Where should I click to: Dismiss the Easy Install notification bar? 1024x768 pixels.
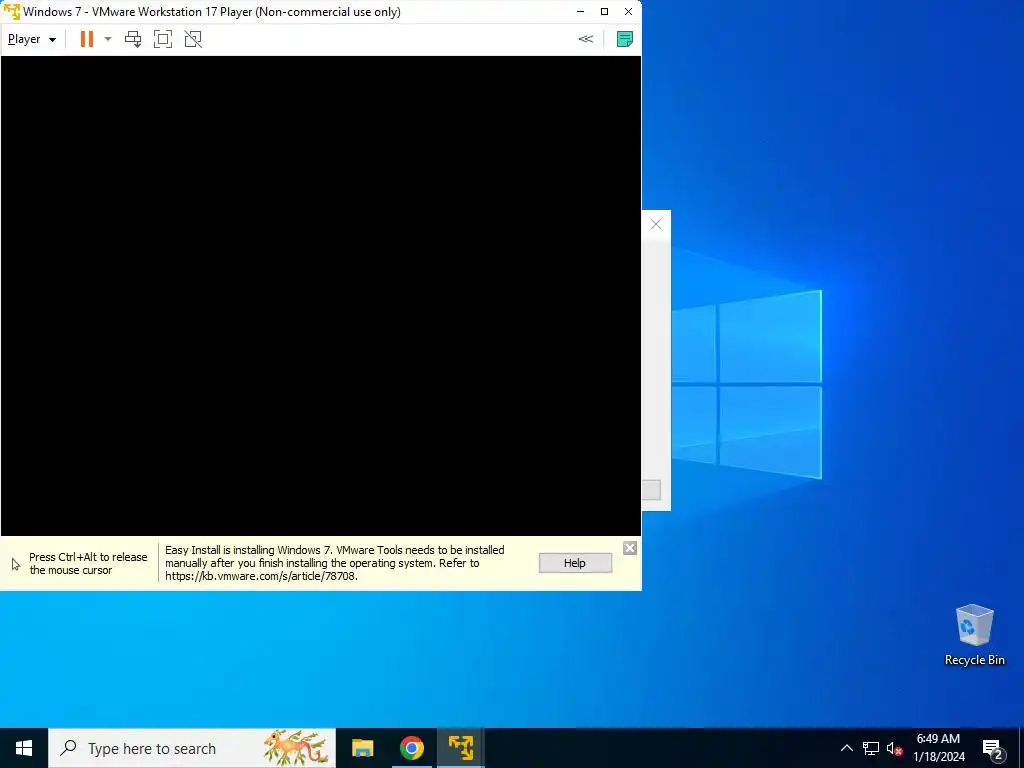630,548
